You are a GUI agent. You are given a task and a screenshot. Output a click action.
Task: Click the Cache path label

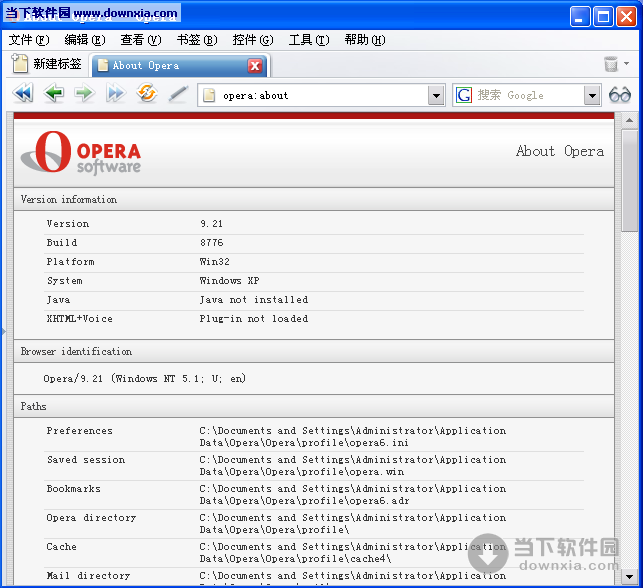point(62,547)
